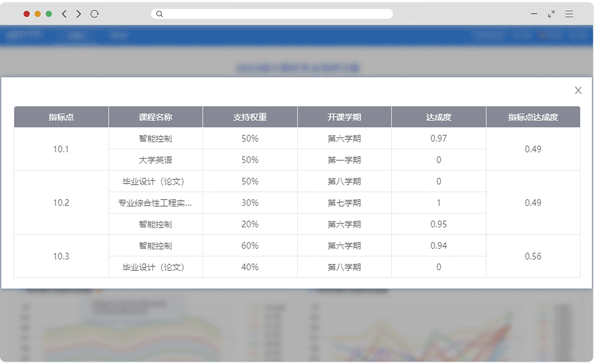Click the 60% weight value
The image size is (600, 364).
(250, 246)
